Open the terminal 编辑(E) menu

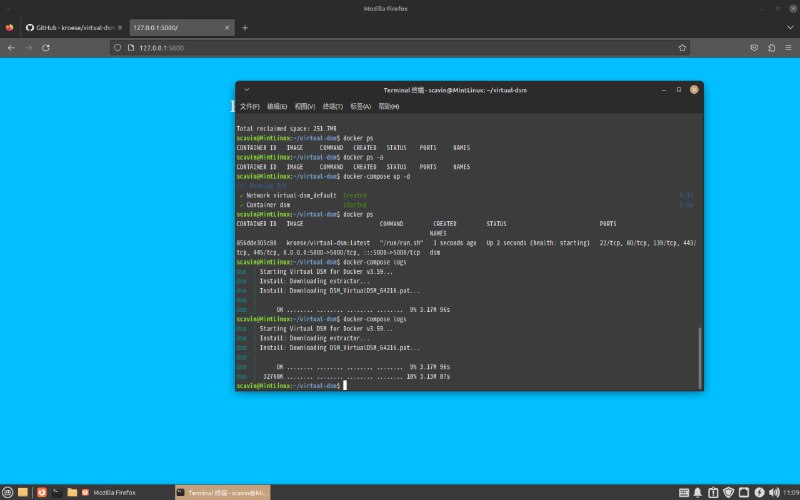coord(277,107)
